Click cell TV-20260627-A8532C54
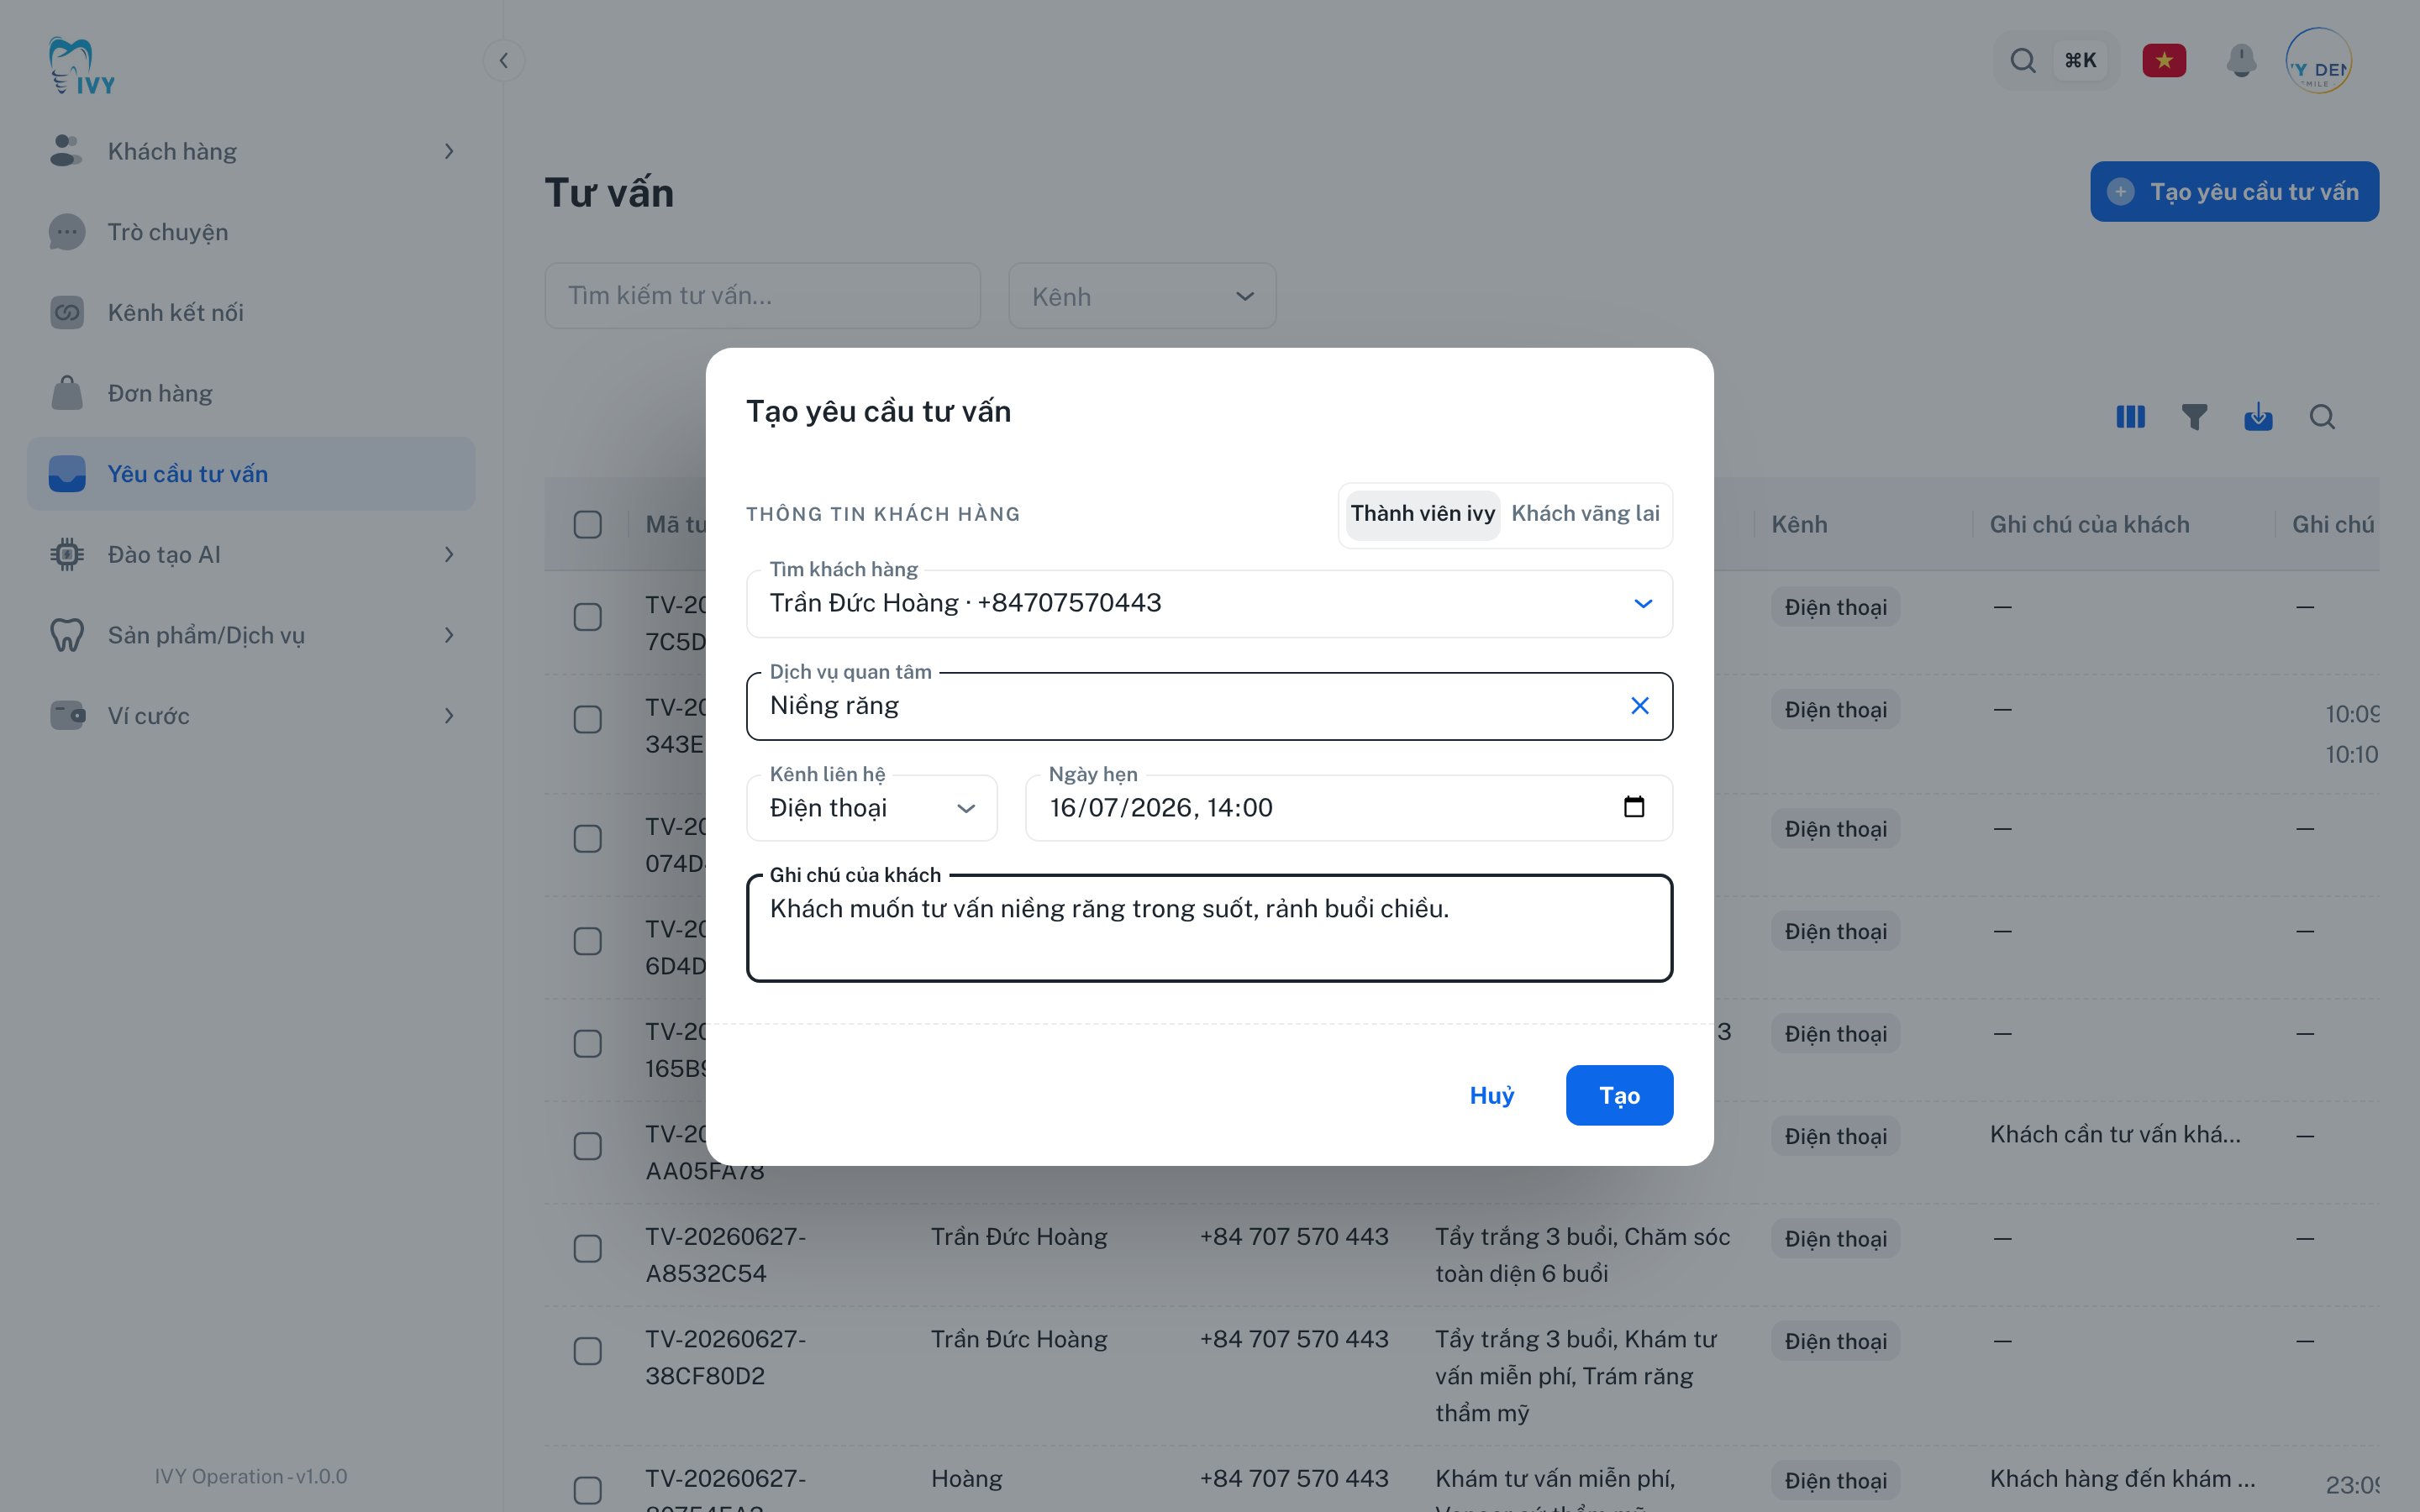This screenshot has width=2420, height=1512. coord(726,1255)
